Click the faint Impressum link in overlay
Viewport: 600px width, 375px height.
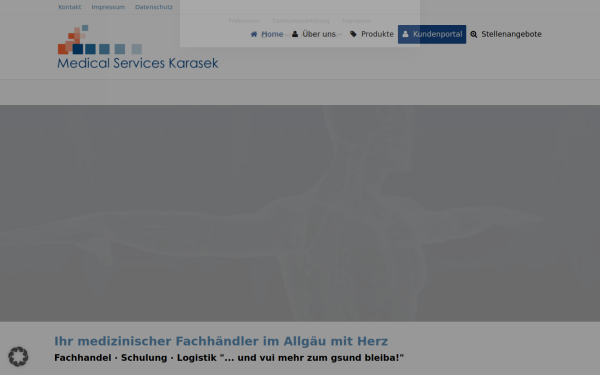[x=357, y=21]
